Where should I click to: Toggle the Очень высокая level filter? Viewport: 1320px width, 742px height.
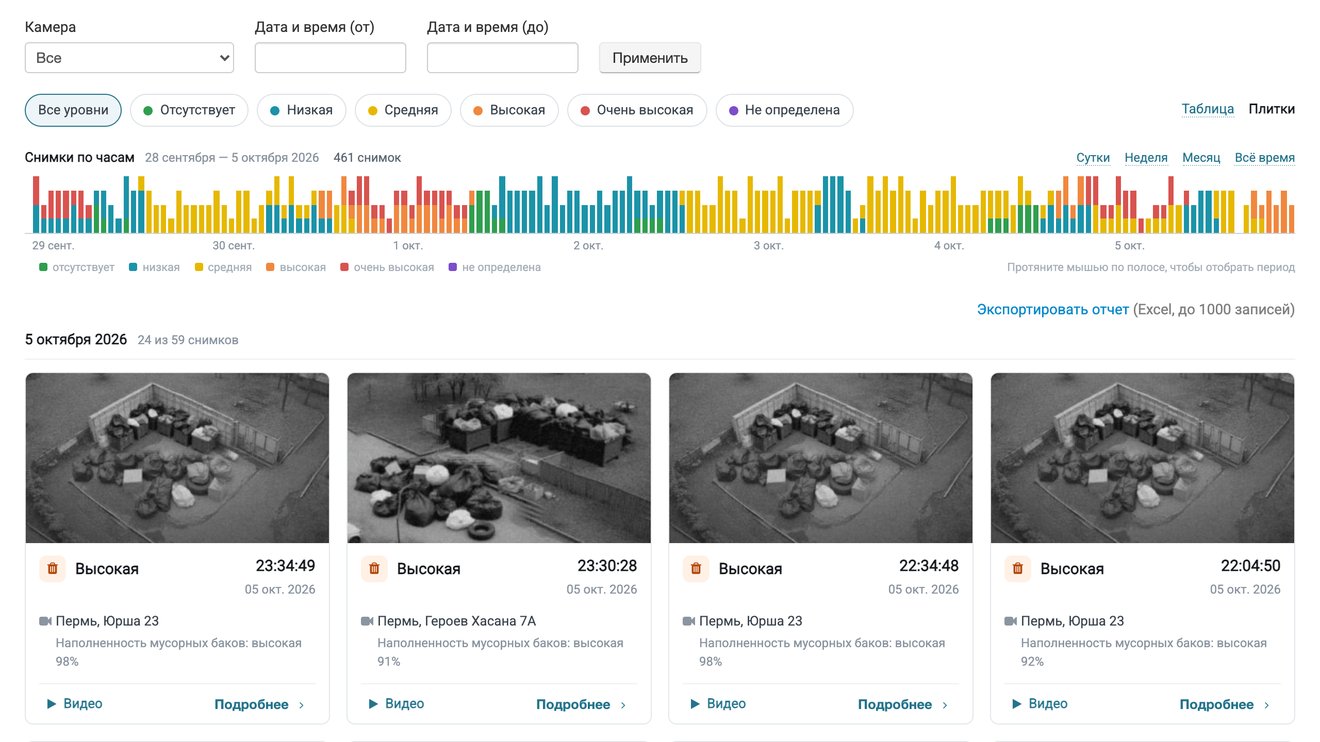pos(637,110)
